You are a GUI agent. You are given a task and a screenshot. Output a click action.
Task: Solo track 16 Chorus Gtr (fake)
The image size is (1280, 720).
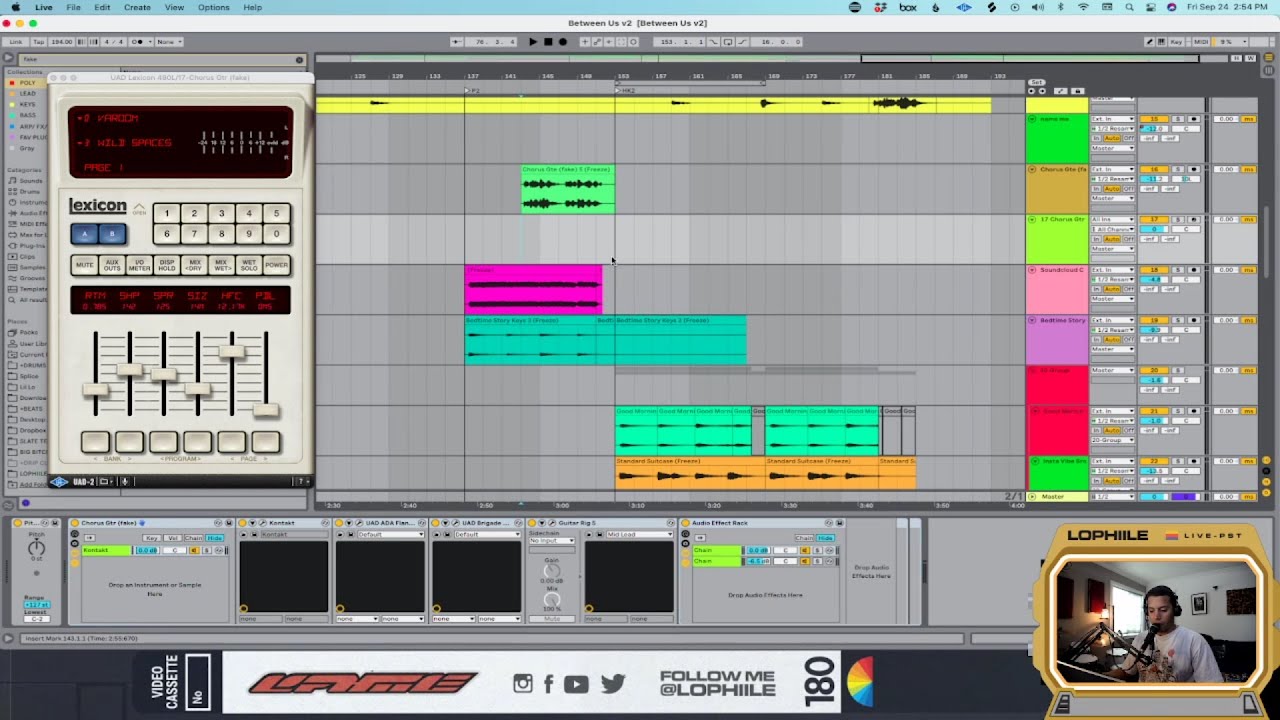(1177, 169)
